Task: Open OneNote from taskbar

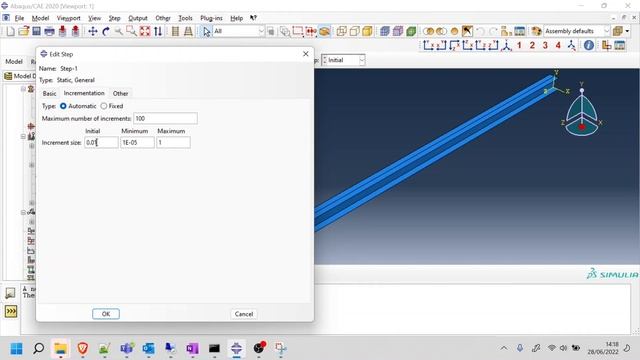Action: coord(192,348)
